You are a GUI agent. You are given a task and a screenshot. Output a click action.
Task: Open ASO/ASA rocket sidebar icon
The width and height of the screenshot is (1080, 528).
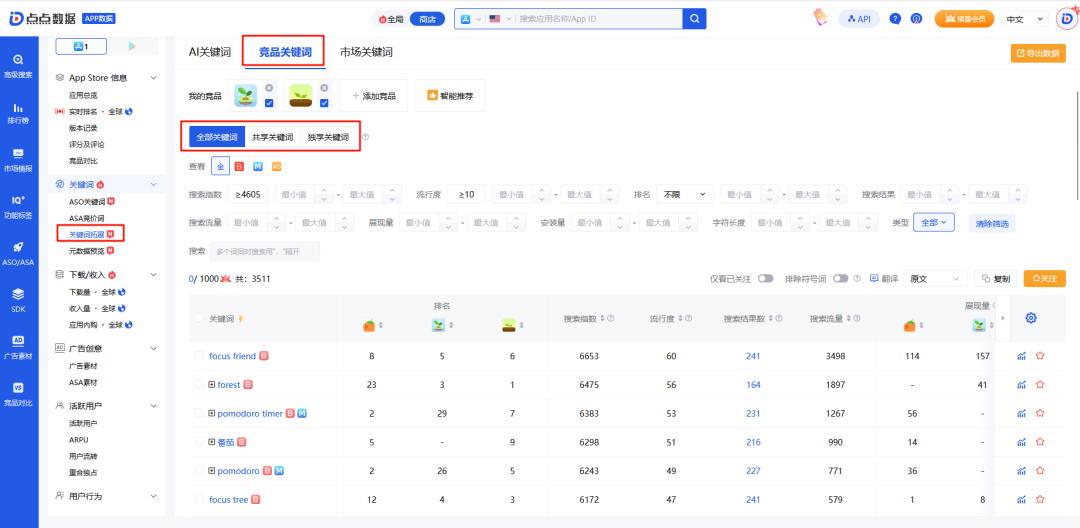tap(19, 253)
